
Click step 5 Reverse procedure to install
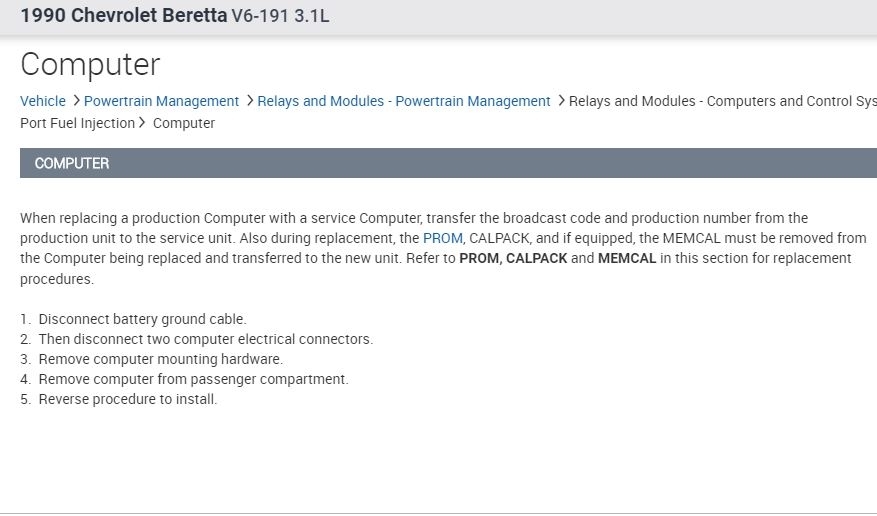click(x=127, y=399)
